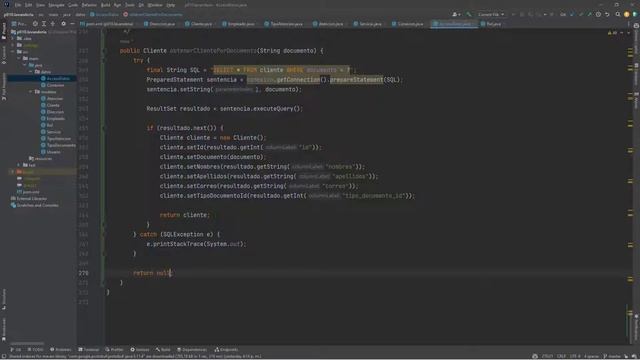The width and height of the screenshot is (640, 360).
Task: Click the Git update project icon
Action: point(572,14)
